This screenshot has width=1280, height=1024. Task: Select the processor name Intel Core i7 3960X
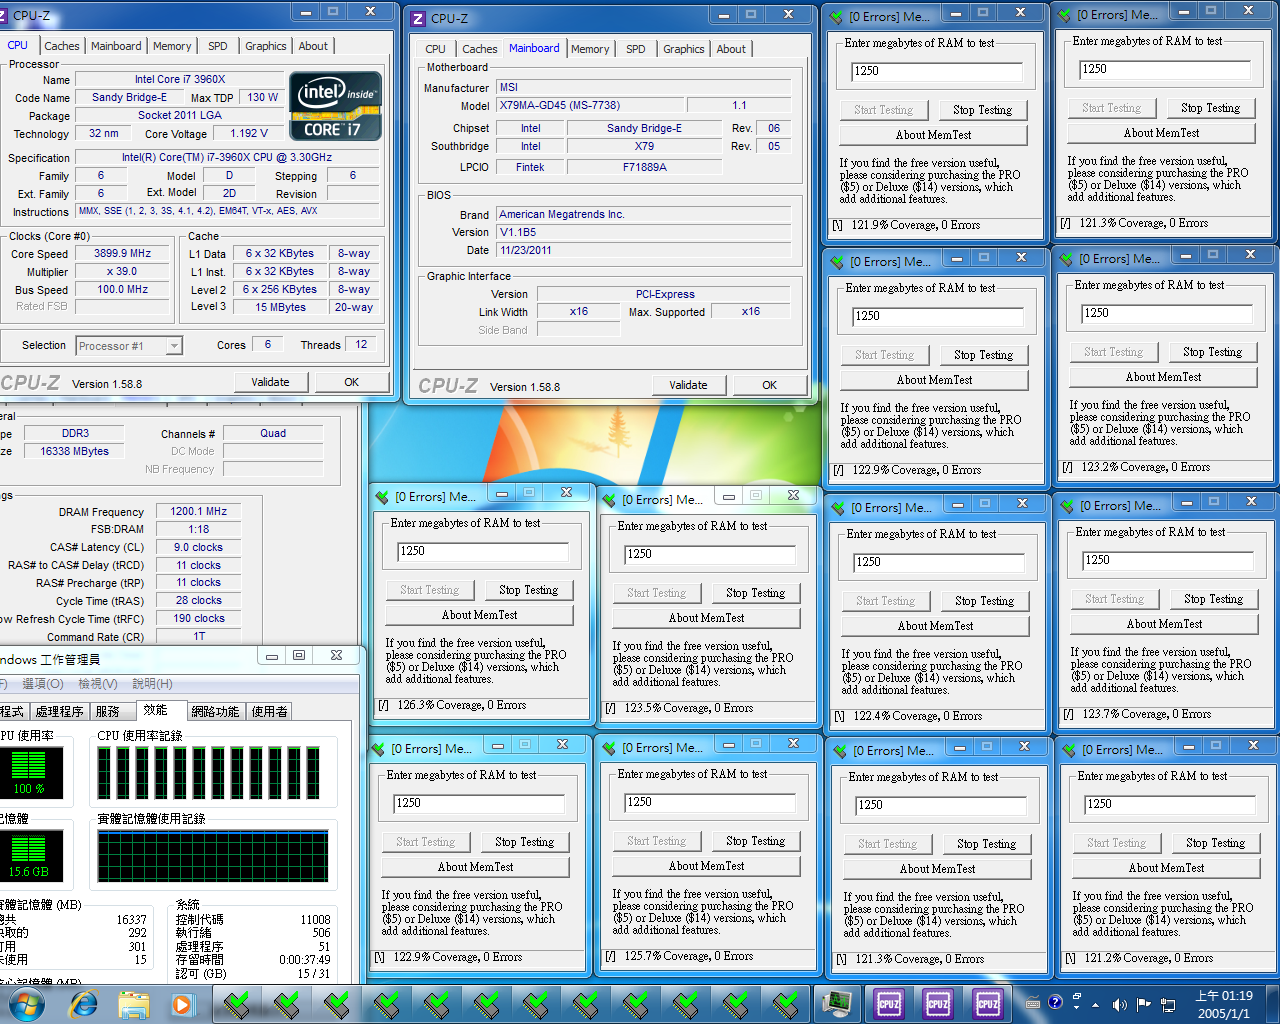(180, 80)
